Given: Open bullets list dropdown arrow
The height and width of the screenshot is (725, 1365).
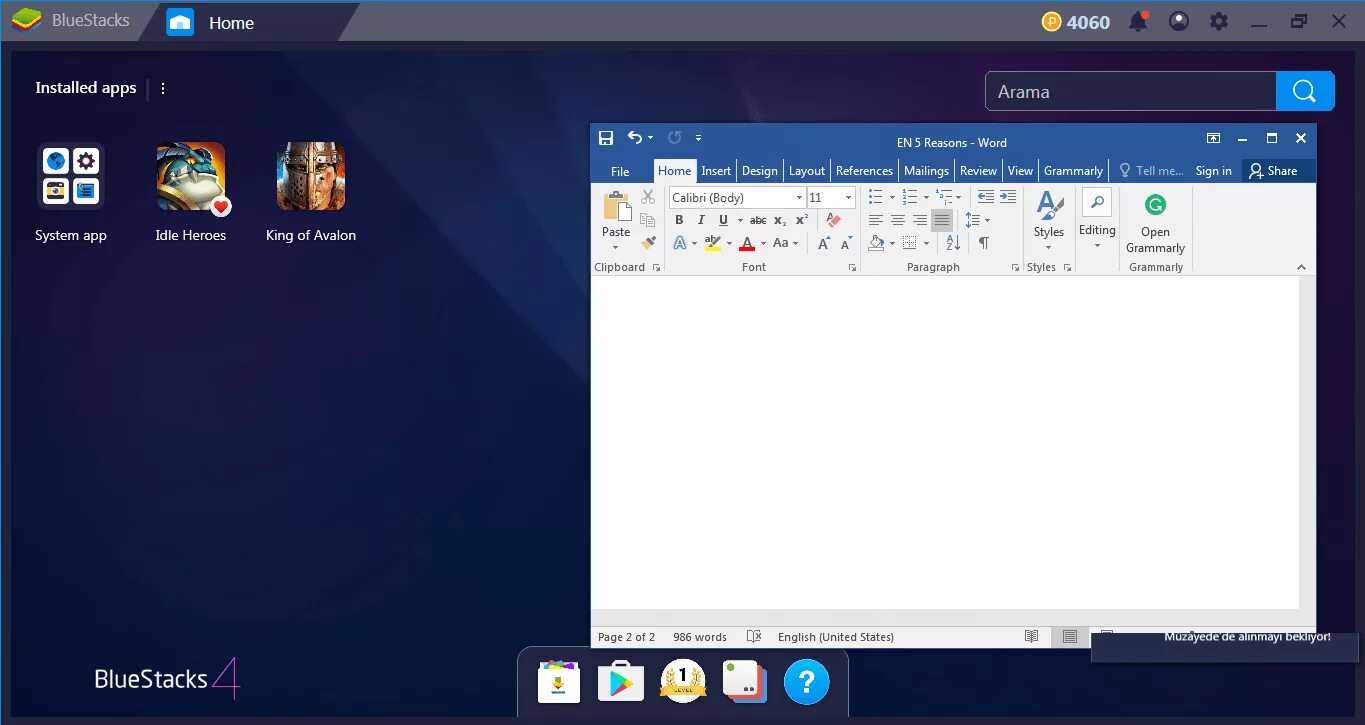Looking at the screenshot, I should pyautogui.click(x=893, y=198).
